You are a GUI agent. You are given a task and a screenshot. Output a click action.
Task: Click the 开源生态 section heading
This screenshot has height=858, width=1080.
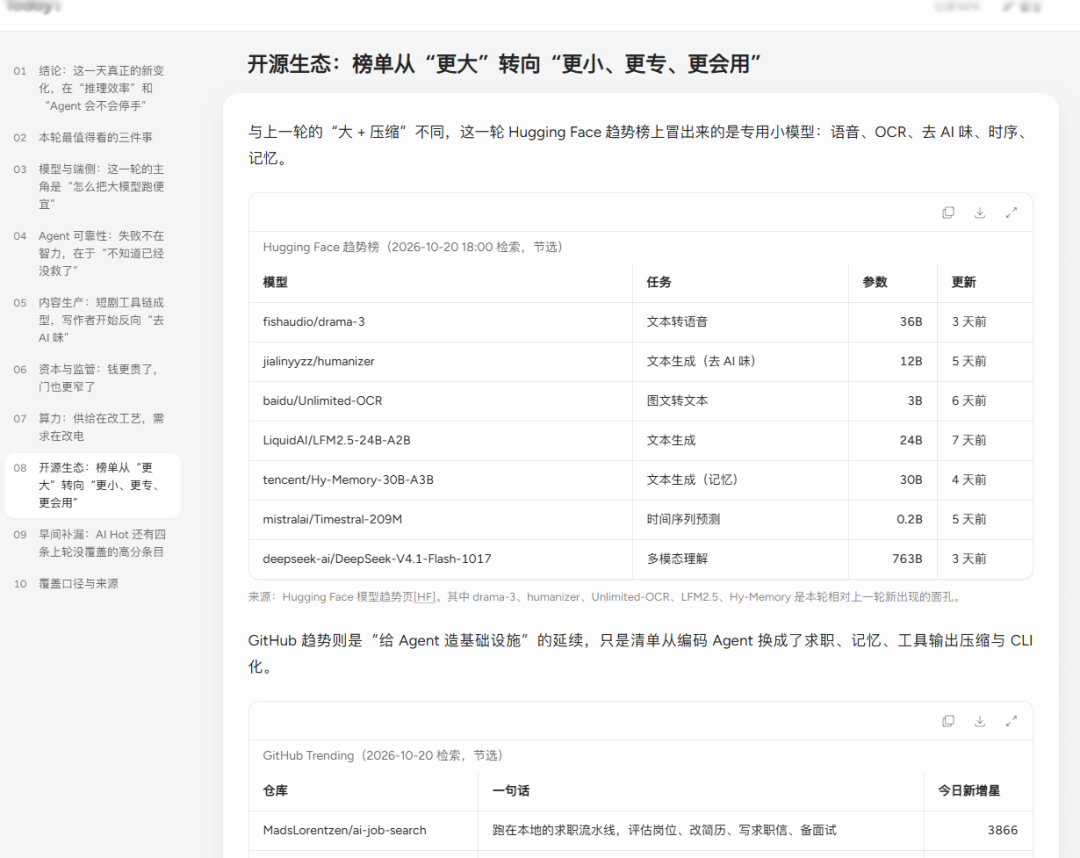[x=504, y=64]
